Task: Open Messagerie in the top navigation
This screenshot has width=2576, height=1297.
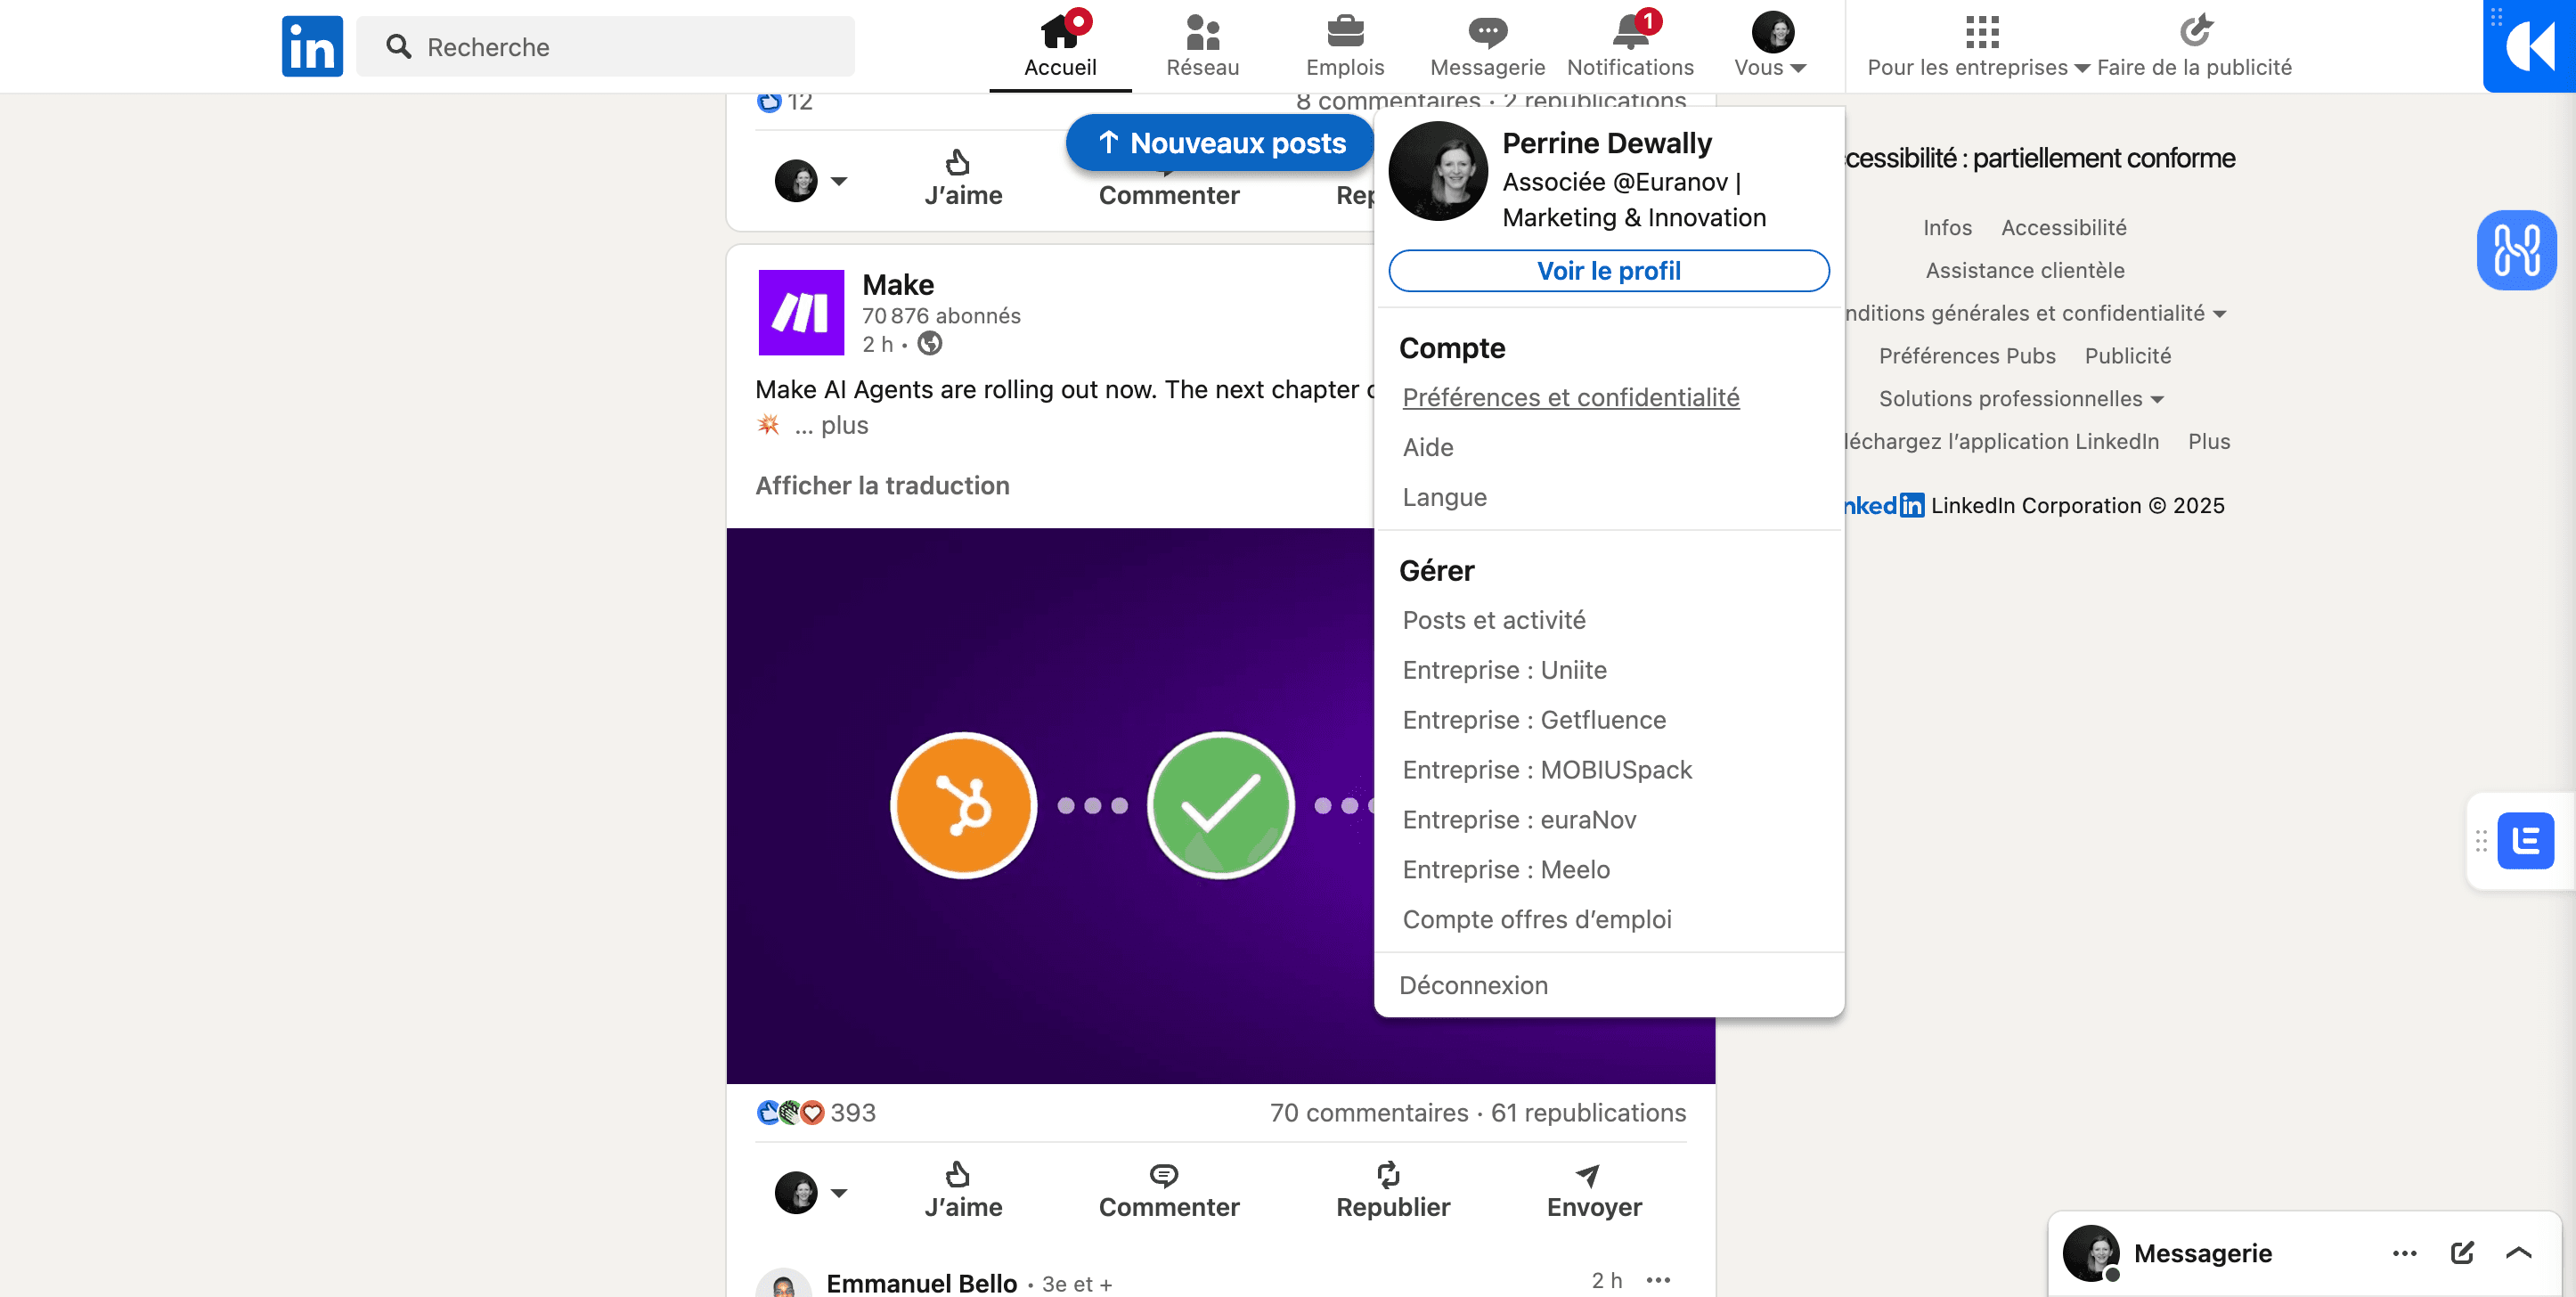Action: pyautogui.click(x=1487, y=46)
